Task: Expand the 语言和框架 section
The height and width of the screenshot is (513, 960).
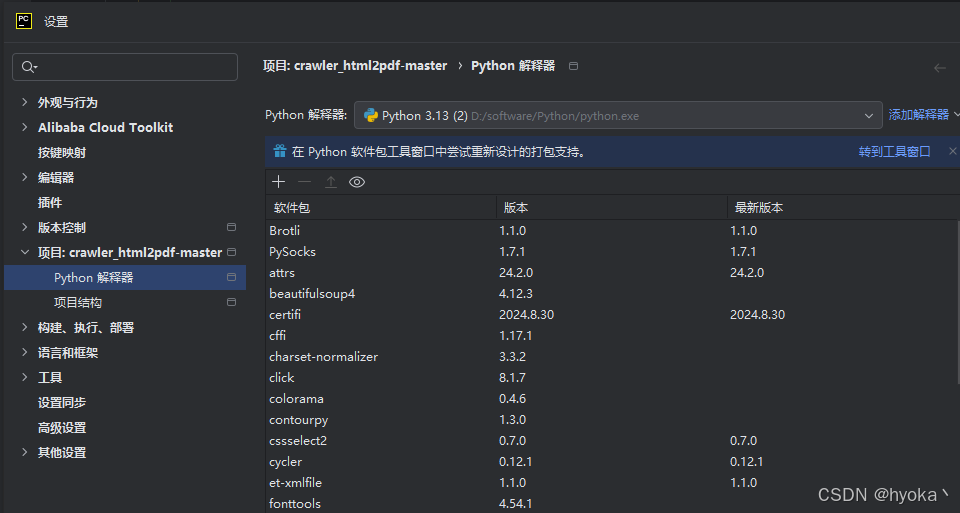Action: 24,352
